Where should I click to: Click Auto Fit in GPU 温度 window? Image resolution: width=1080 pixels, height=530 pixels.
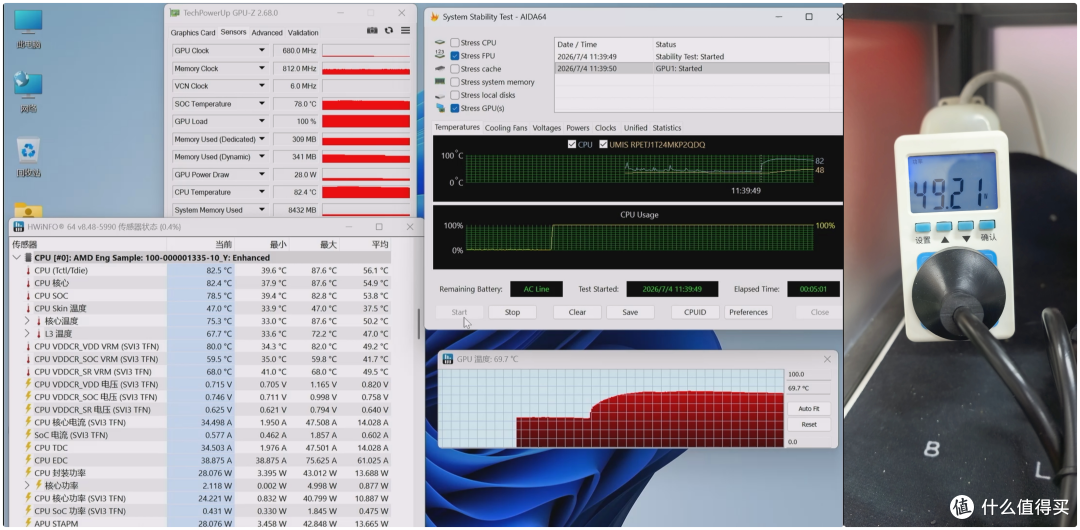tap(809, 409)
